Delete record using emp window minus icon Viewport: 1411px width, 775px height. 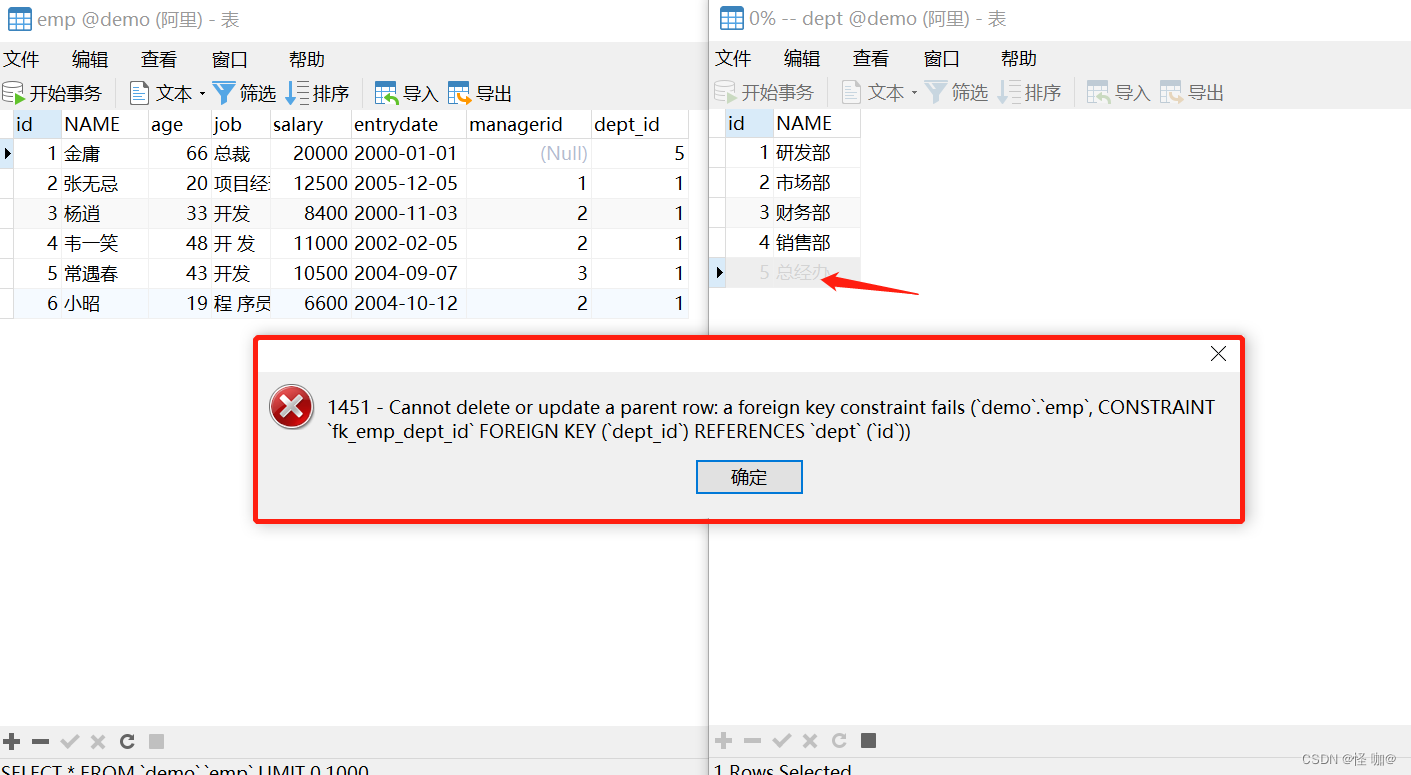[x=40, y=741]
